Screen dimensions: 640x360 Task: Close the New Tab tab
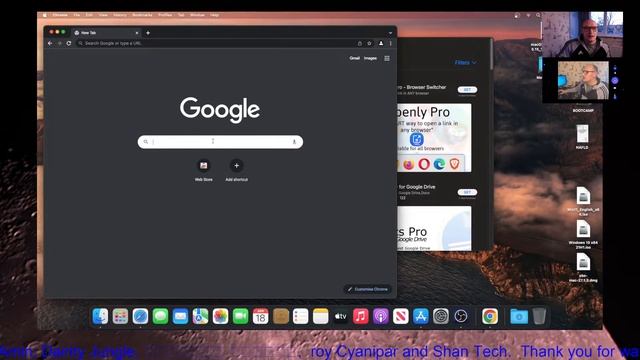pos(137,33)
